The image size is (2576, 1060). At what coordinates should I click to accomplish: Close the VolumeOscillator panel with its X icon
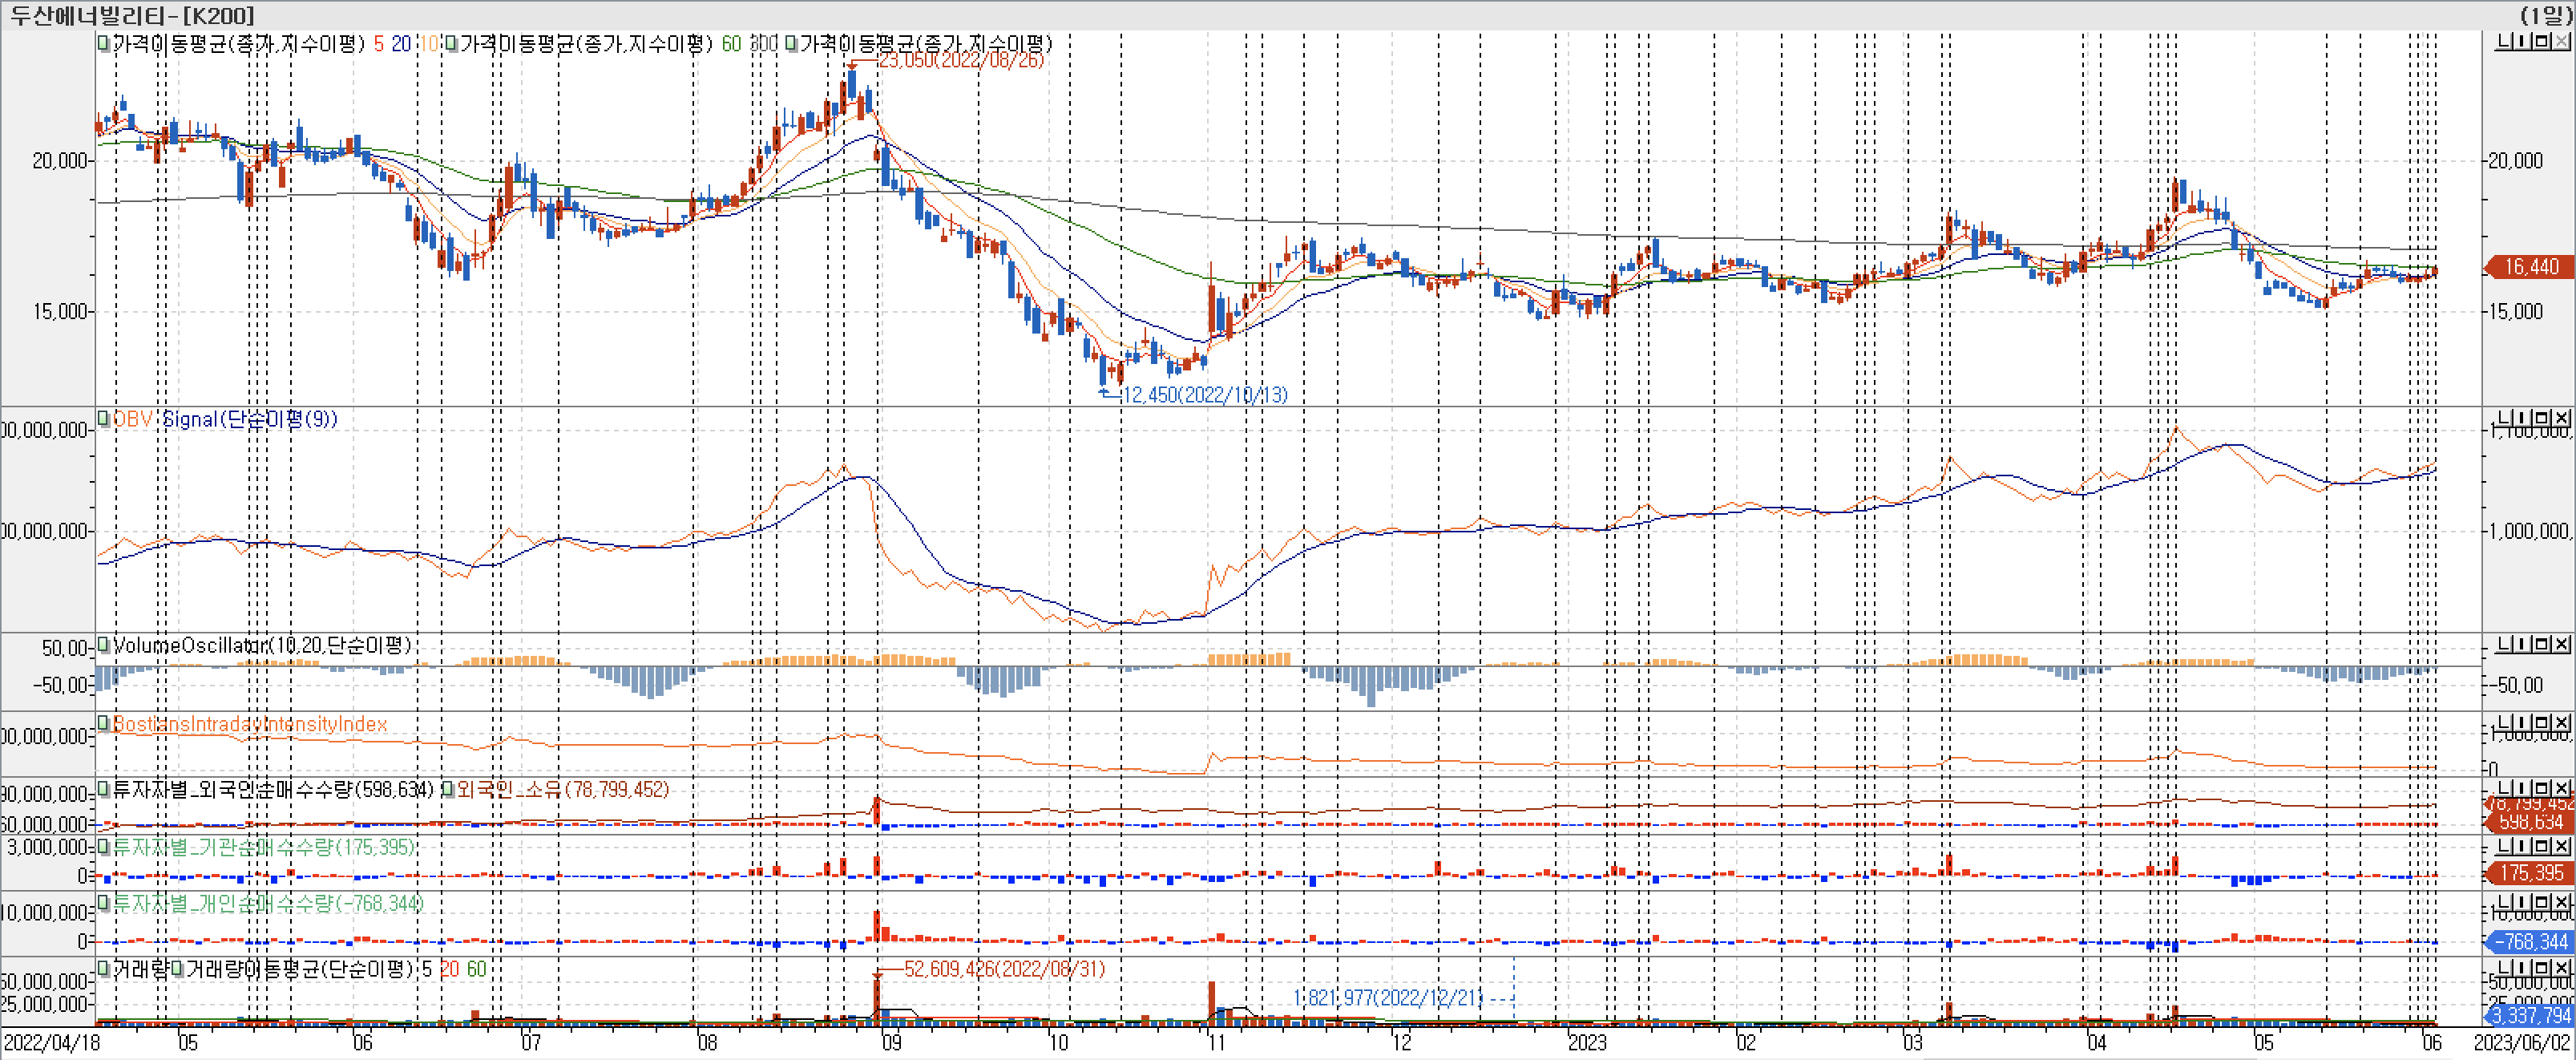tap(2561, 644)
